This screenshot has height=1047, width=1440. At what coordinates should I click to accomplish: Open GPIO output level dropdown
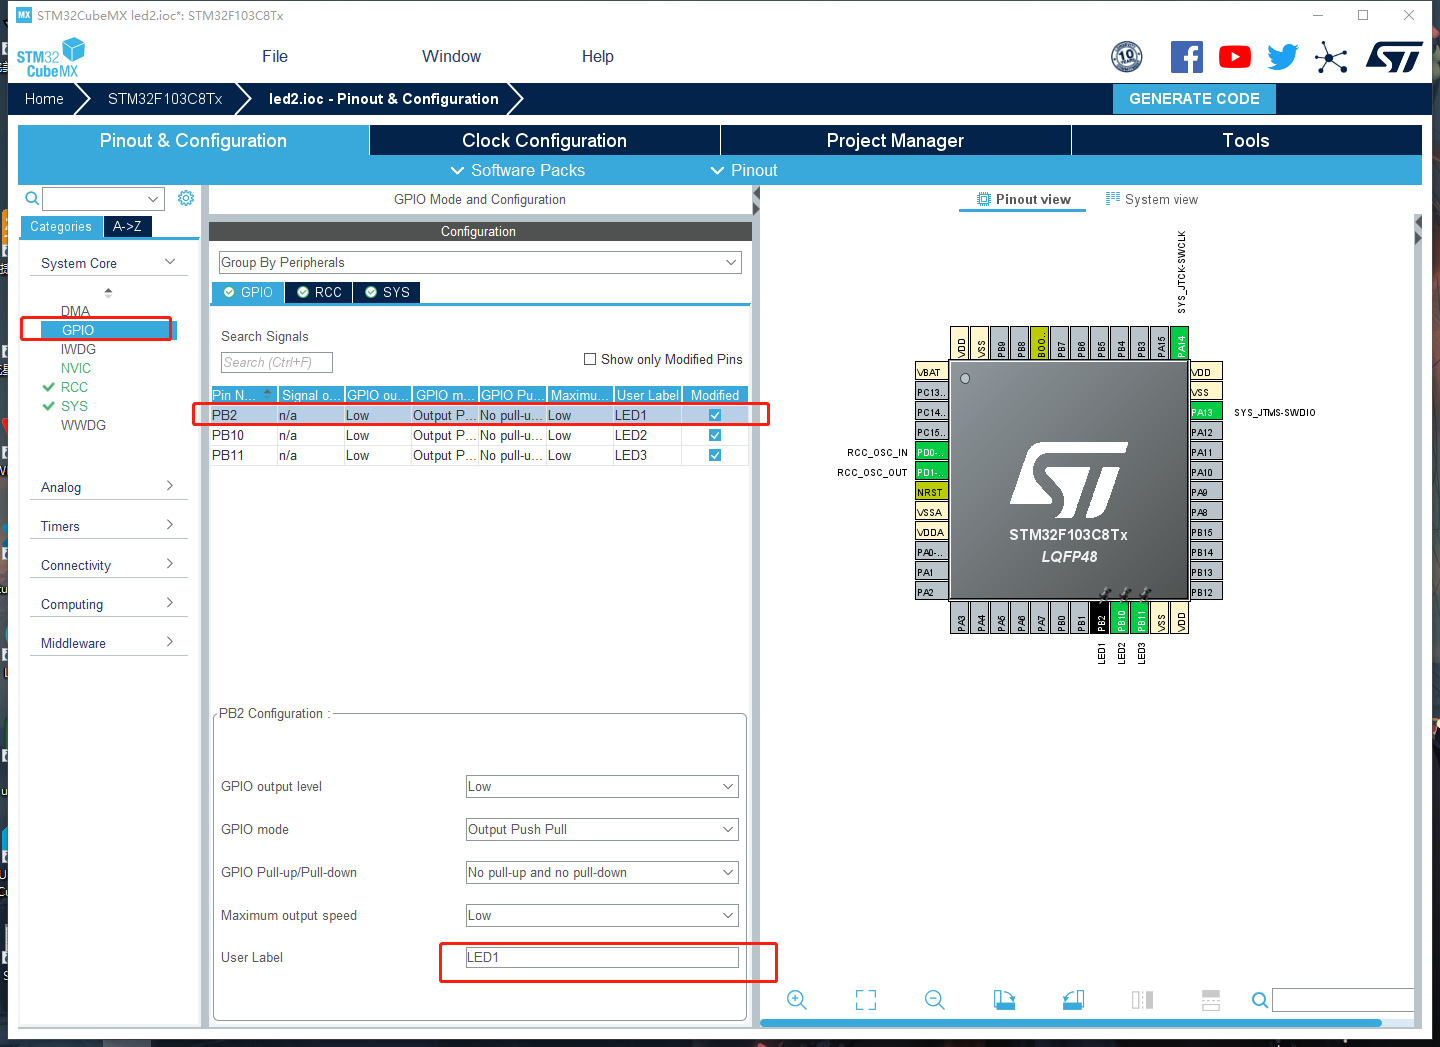(602, 786)
